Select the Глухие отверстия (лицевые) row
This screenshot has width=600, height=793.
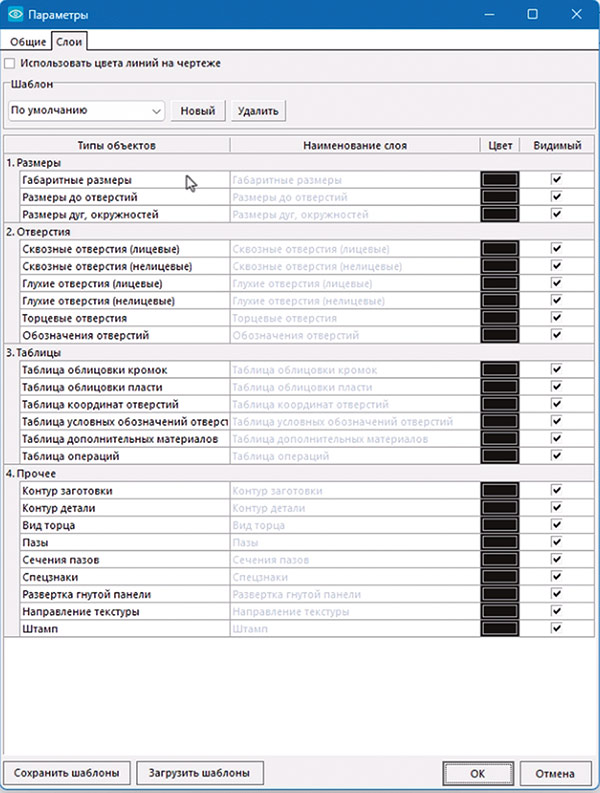pyautogui.click(x=124, y=284)
